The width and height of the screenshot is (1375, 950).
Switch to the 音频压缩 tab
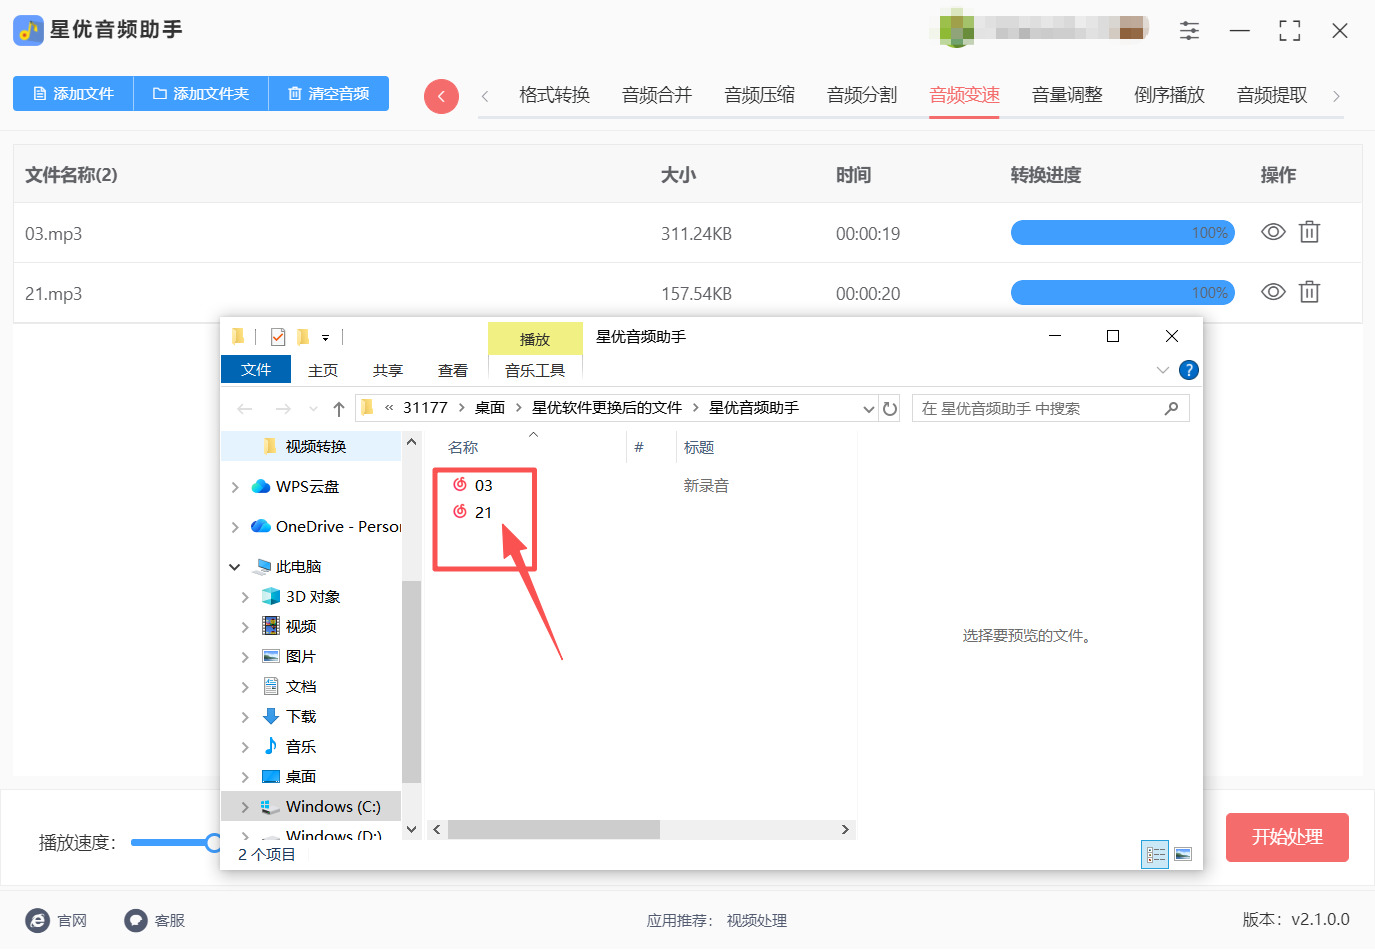point(760,95)
